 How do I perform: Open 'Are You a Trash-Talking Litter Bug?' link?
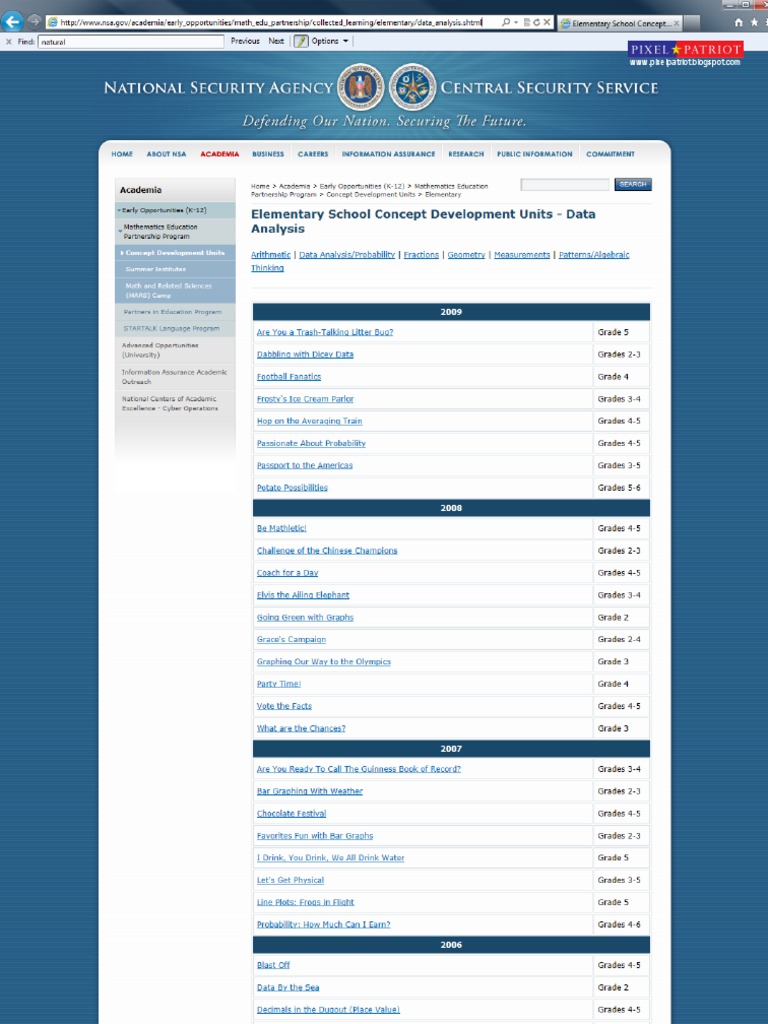point(325,332)
